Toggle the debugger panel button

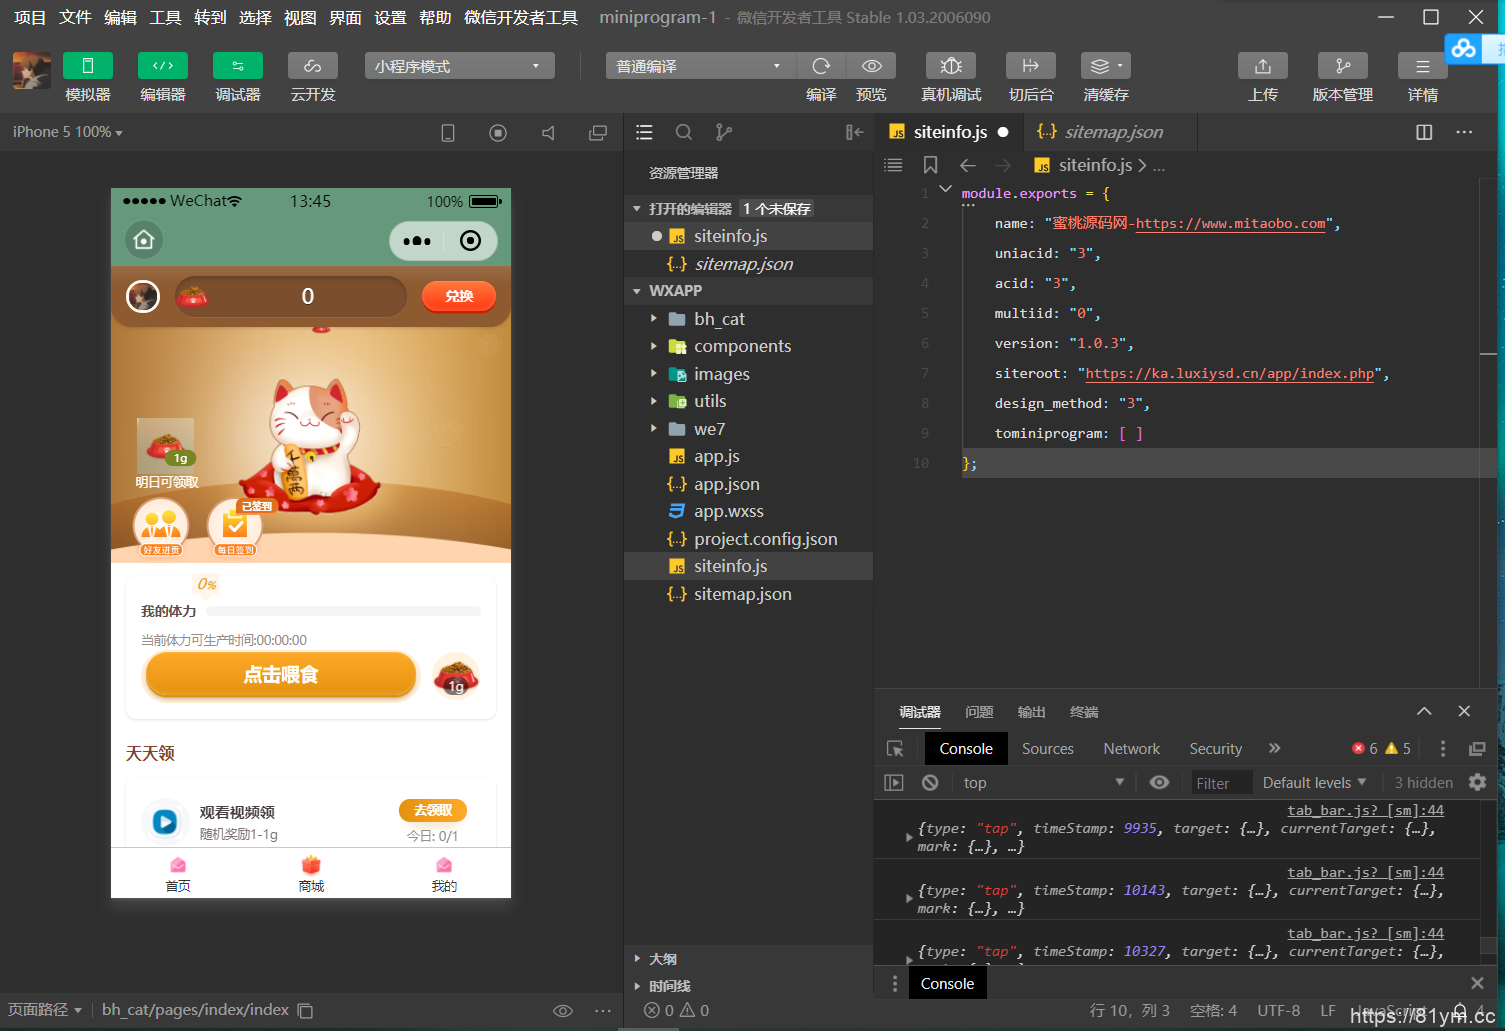click(x=238, y=66)
